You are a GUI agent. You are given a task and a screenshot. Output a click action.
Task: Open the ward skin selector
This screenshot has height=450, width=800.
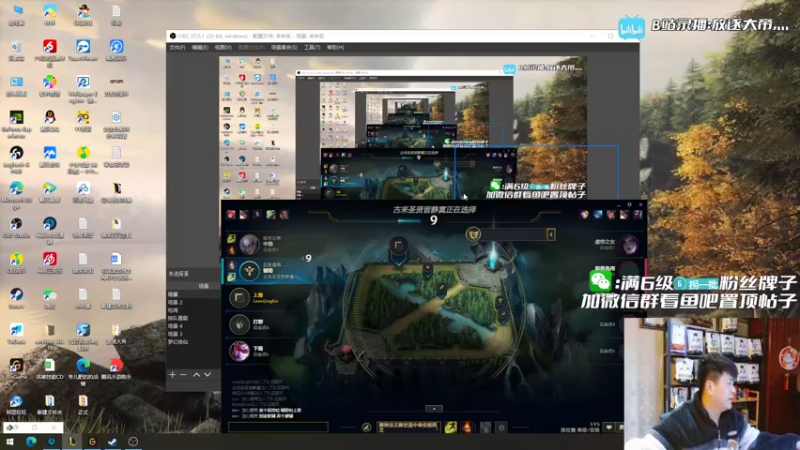(x=485, y=427)
